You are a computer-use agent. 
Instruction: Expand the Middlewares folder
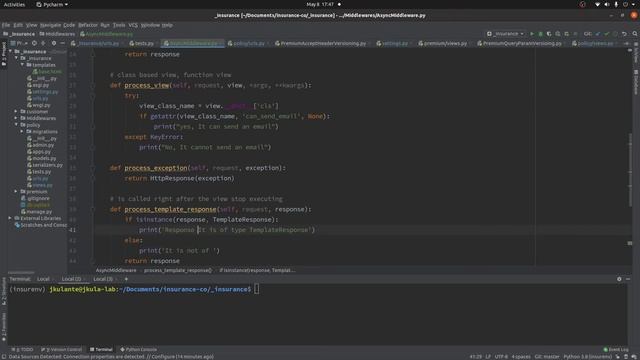click(x=16, y=118)
